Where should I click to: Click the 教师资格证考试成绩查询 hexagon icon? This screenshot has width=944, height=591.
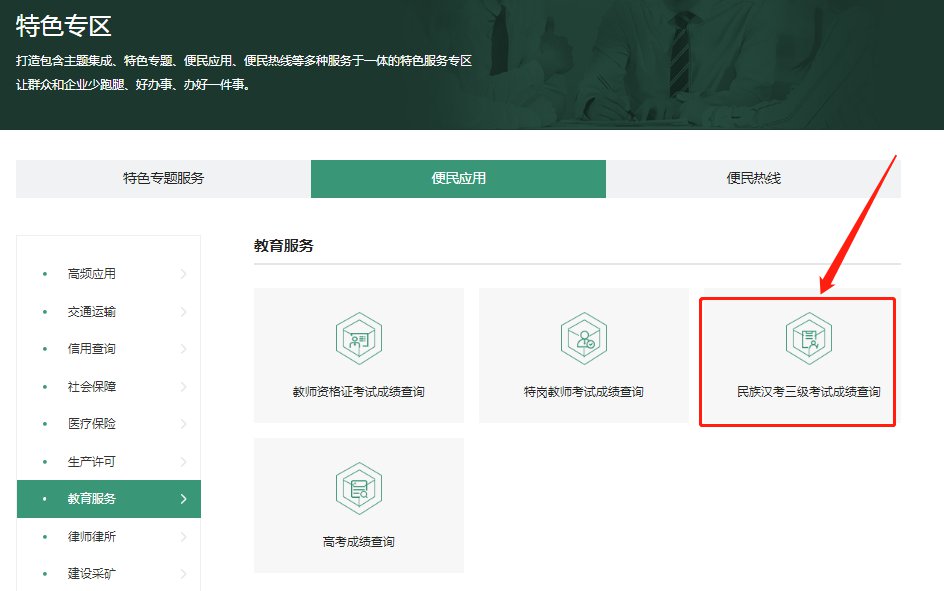tap(359, 339)
